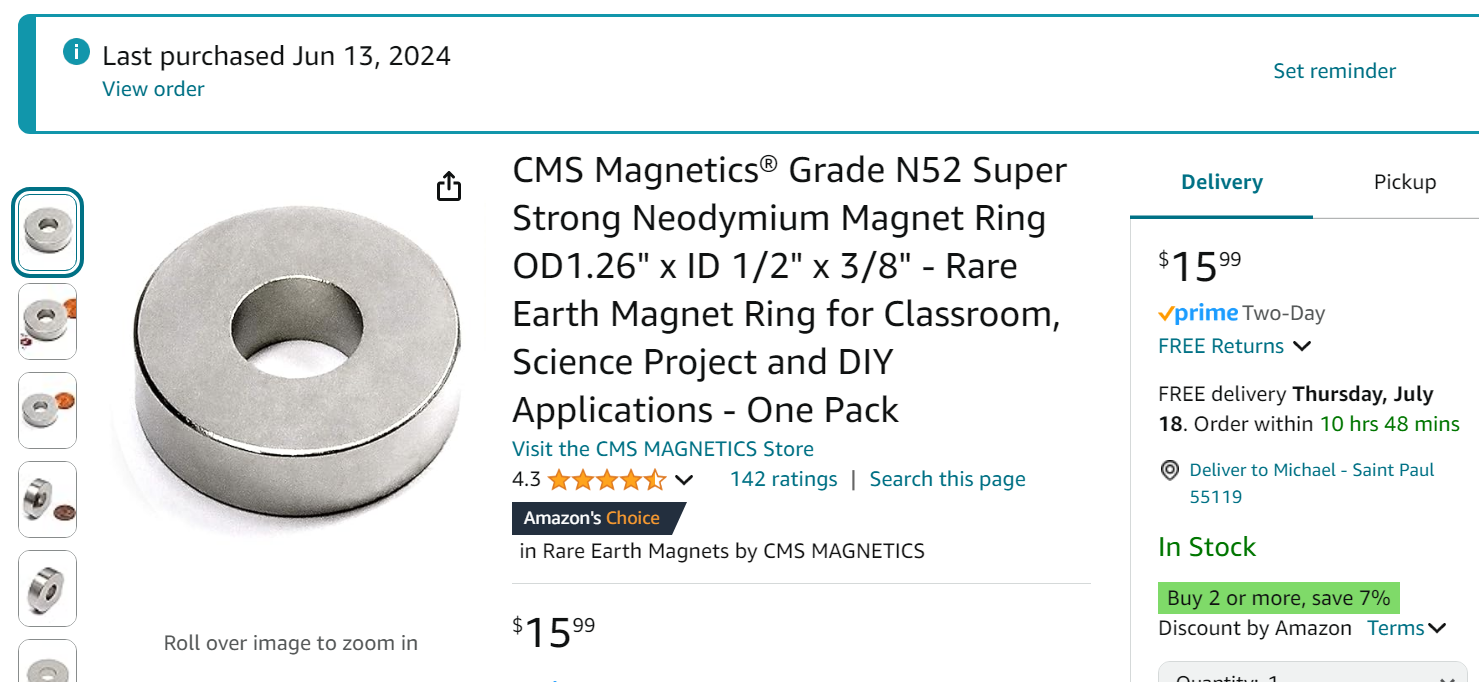Click the share icon above product image

point(449,187)
